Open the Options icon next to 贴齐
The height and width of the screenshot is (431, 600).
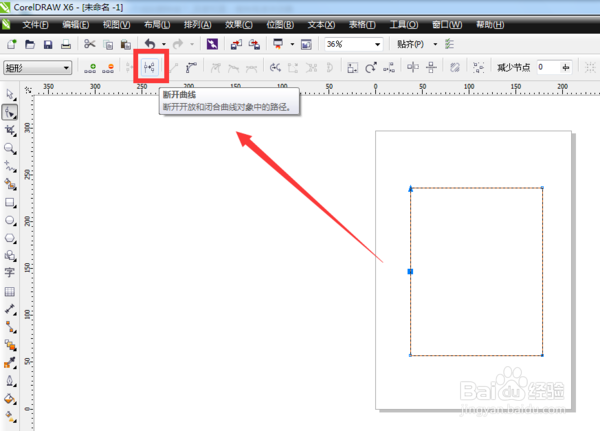pos(449,44)
